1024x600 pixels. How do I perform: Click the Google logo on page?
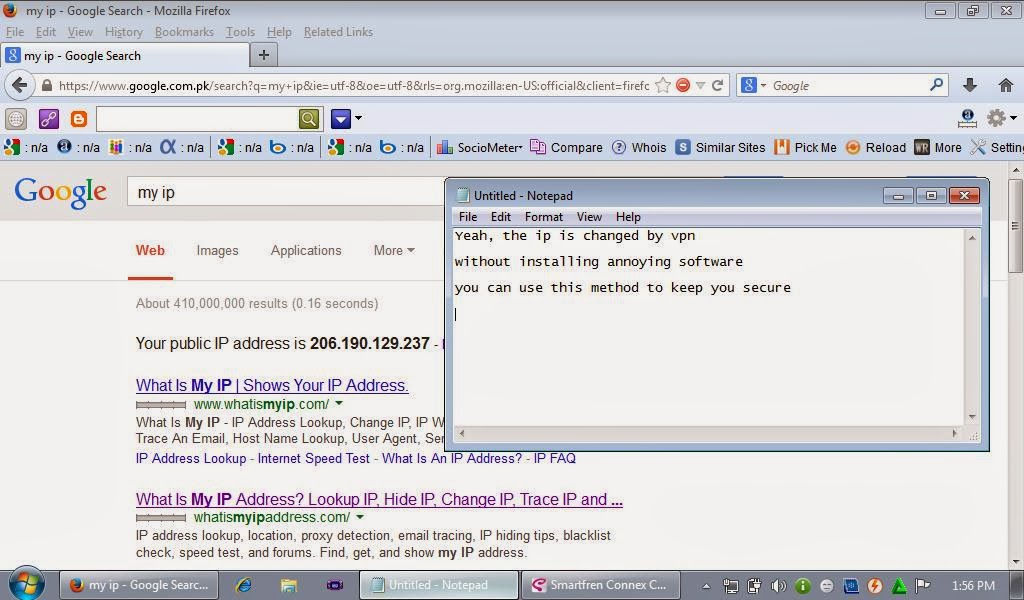tap(60, 193)
